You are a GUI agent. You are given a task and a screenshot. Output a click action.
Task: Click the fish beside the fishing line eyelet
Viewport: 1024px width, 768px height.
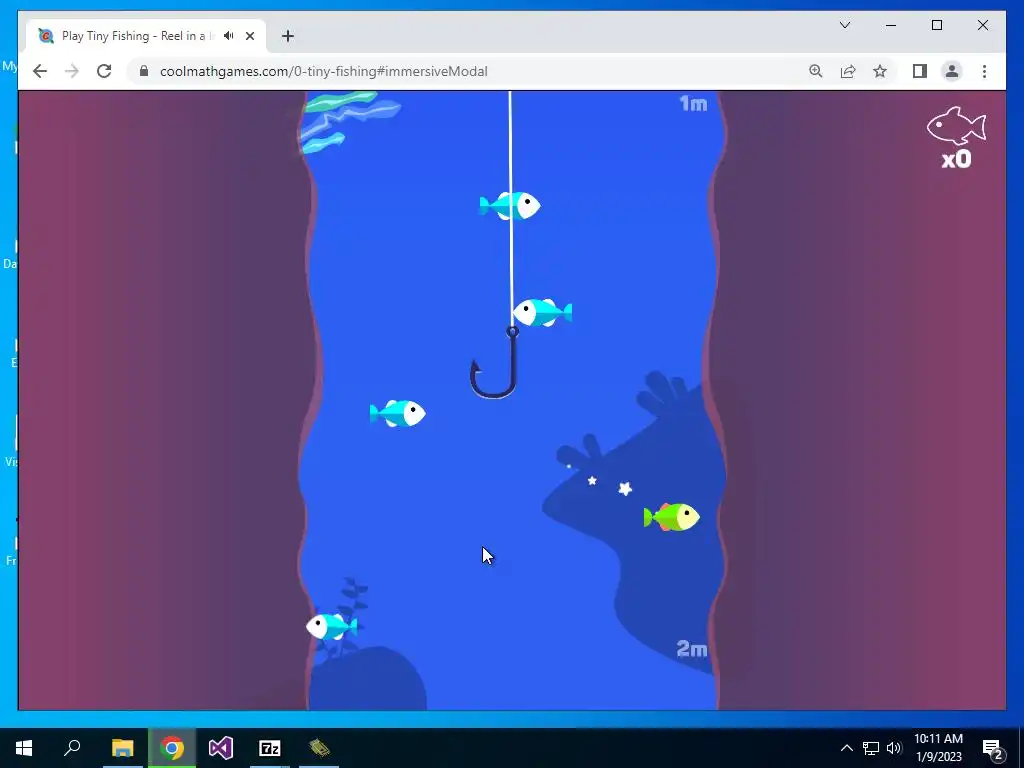pos(543,312)
